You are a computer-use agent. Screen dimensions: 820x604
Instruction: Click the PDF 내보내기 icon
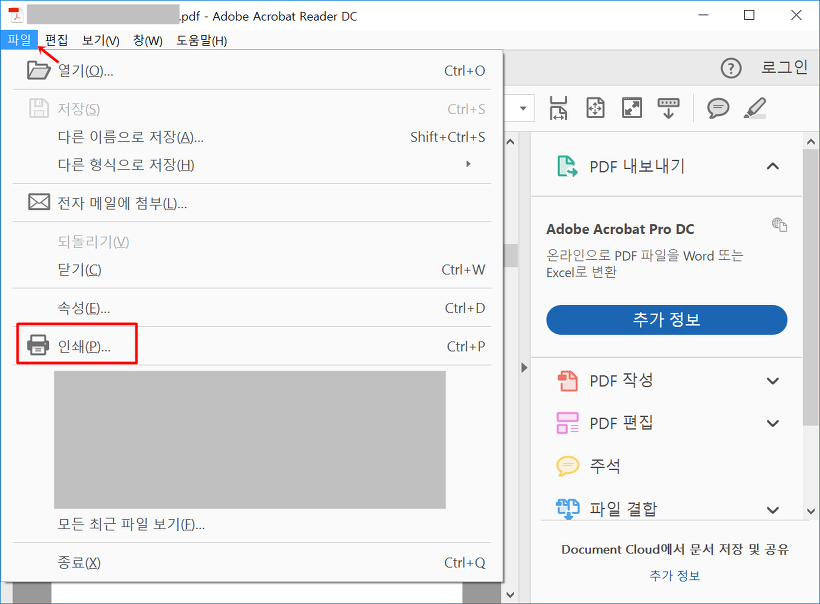click(x=567, y=166)
